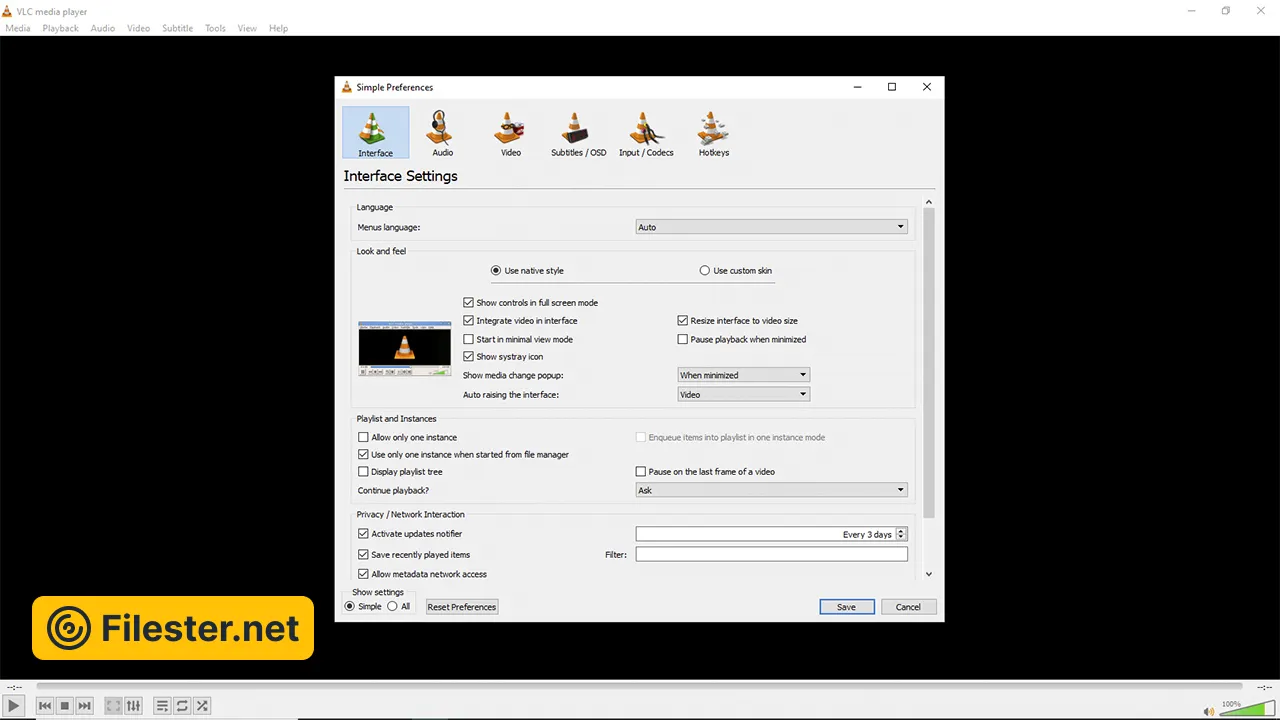Switch to the Hotkeys preferences

714,133
